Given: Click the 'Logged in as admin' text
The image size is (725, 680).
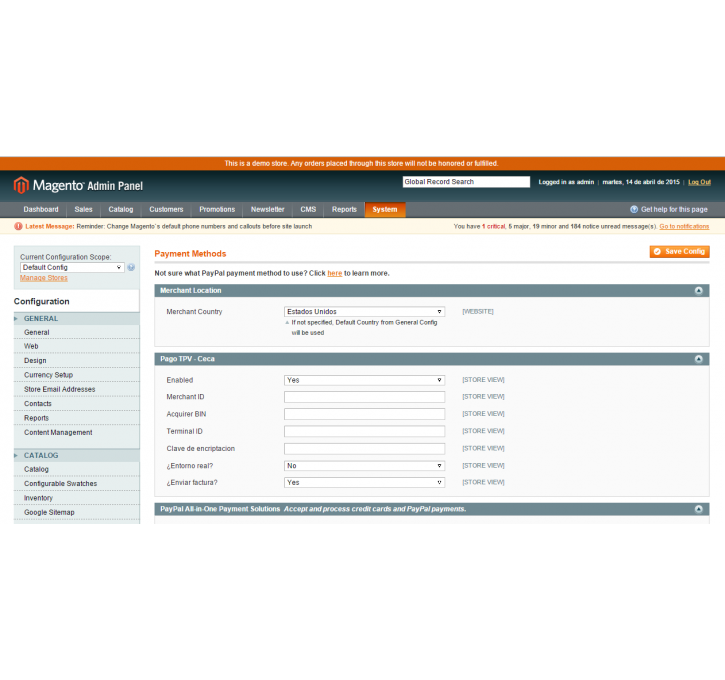Looking at the screenshot, I should [566, 182].
